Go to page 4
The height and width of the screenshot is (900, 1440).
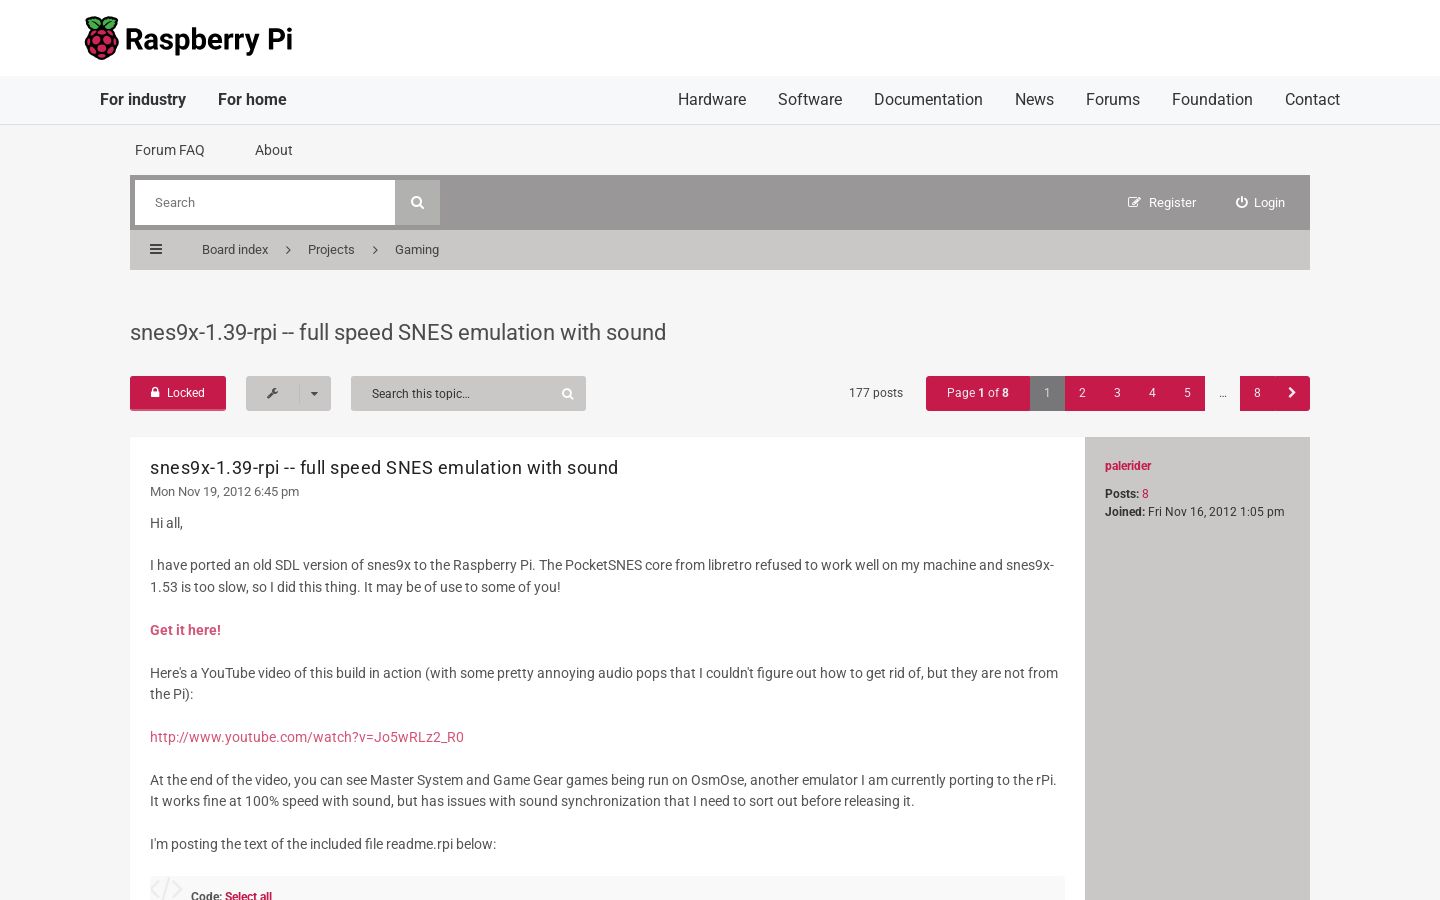pyautogui.click(x=1152, y=393)
